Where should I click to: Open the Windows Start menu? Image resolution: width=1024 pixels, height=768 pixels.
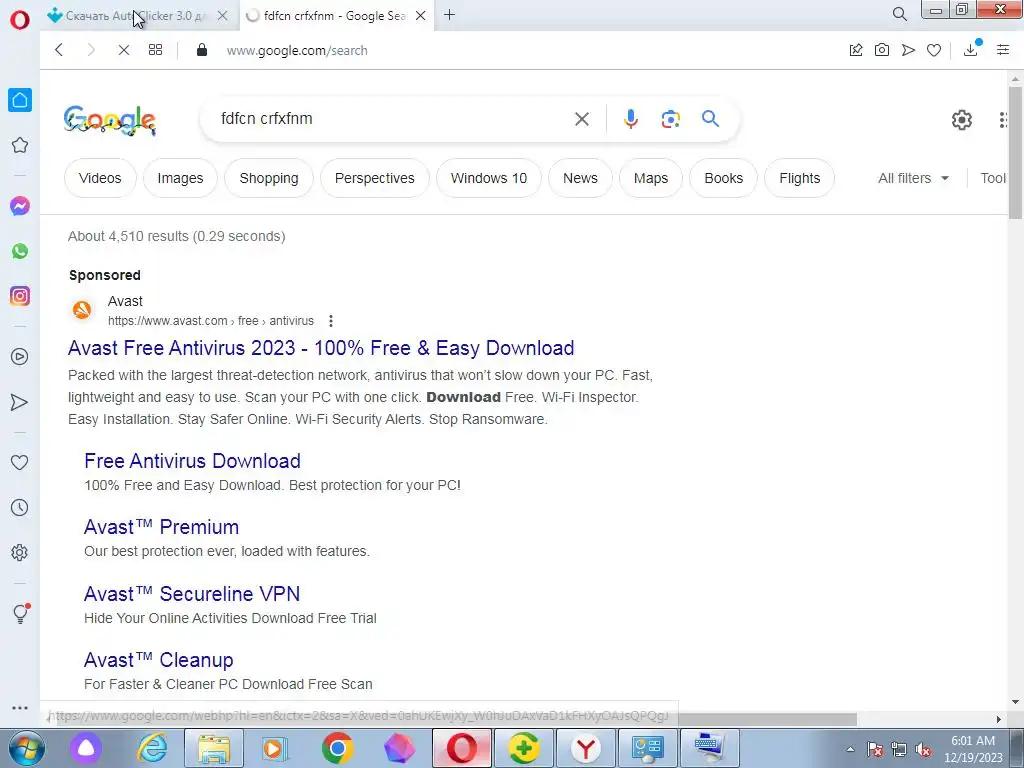coord(26,748)
